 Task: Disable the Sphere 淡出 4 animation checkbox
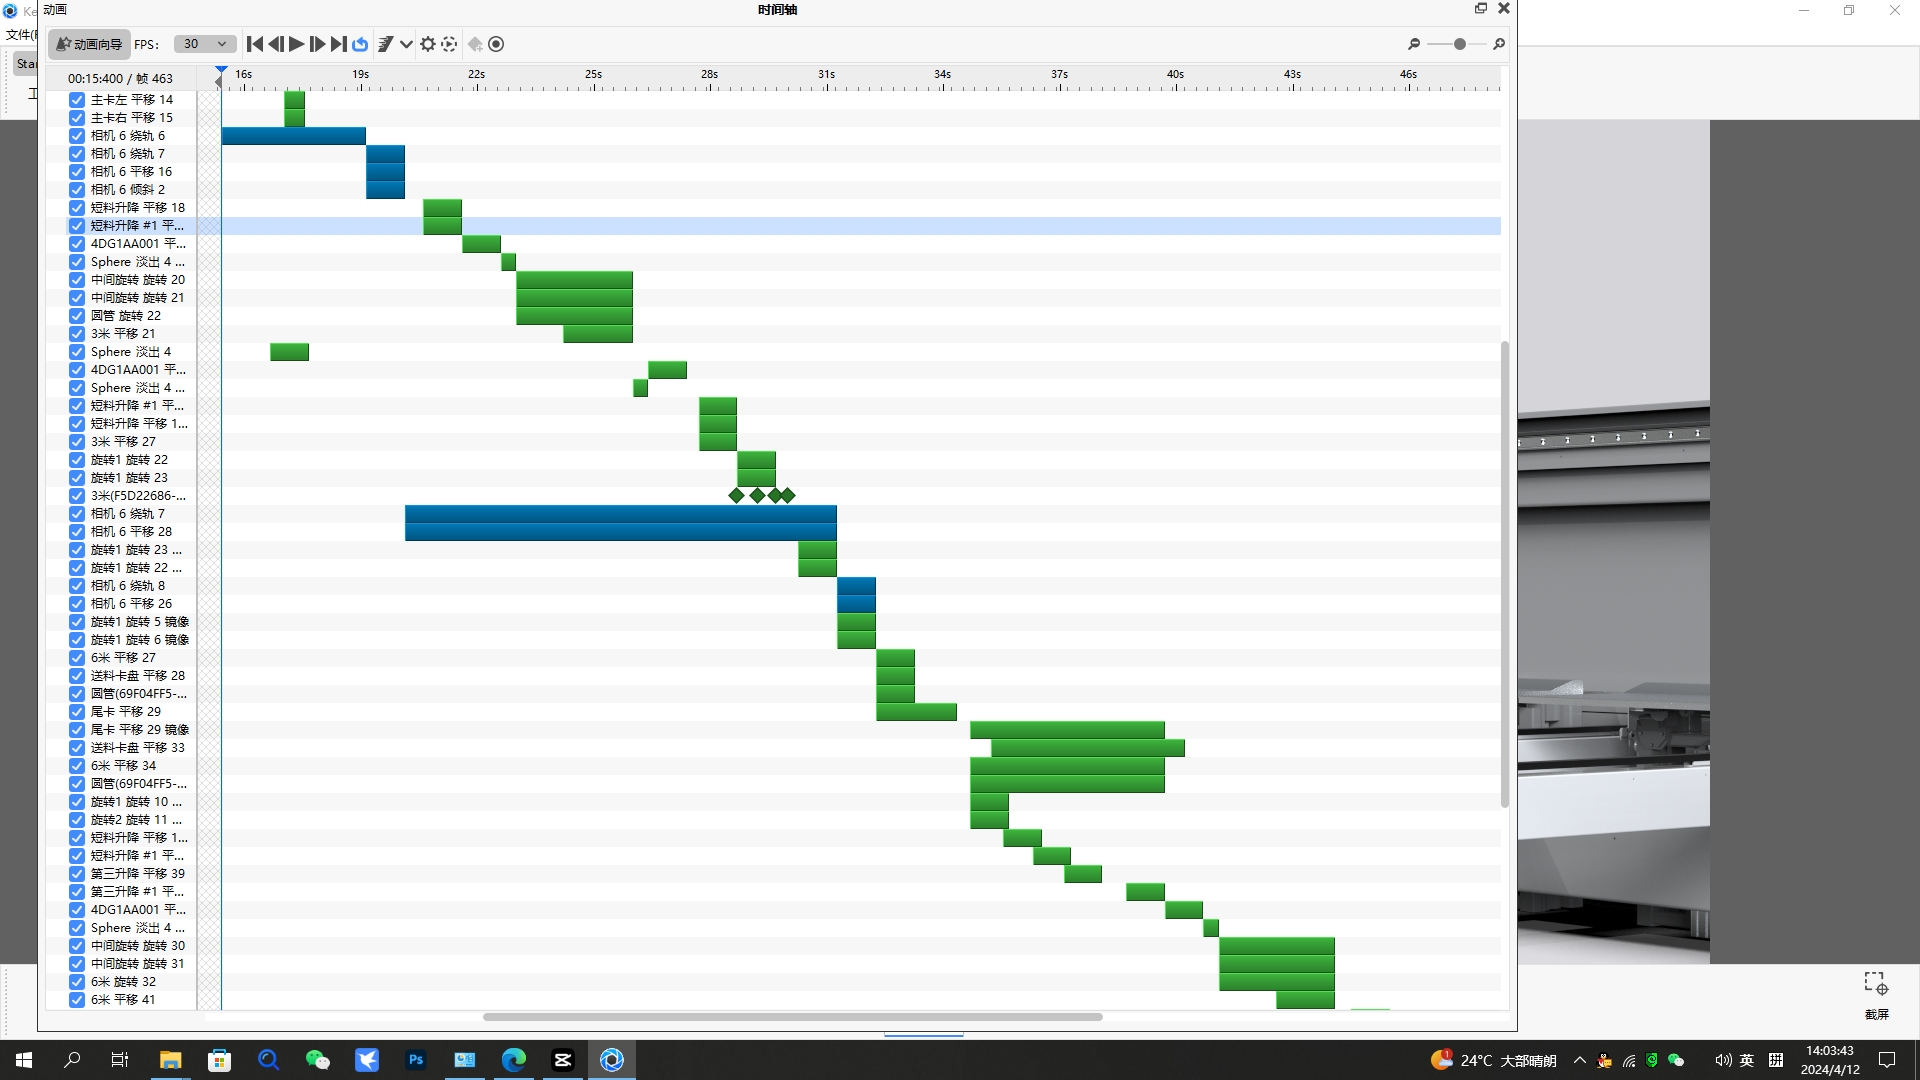pyautogui.click(x=77, y=352)
